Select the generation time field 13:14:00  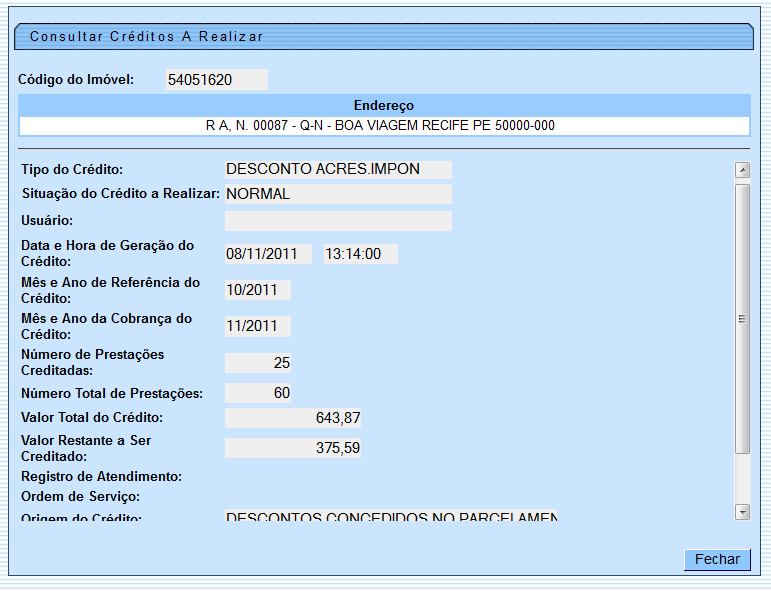coord(360,254)
